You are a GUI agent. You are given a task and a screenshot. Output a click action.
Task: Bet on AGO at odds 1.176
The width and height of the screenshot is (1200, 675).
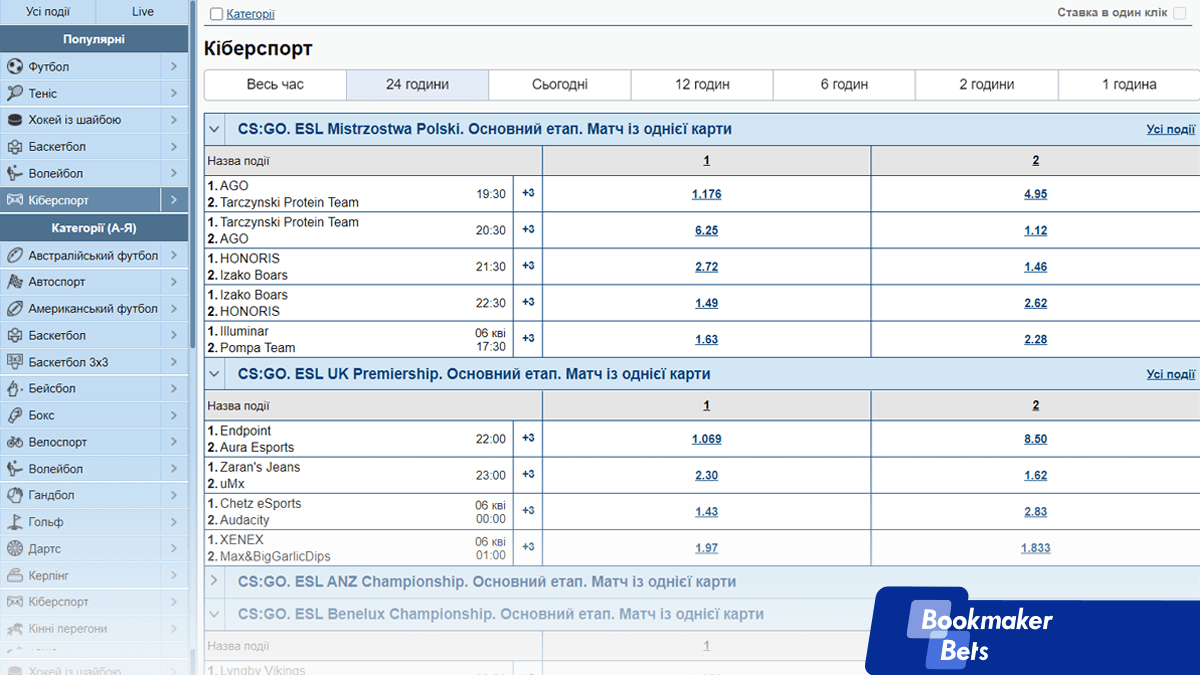pyautogui.click(x=706, y=194)
